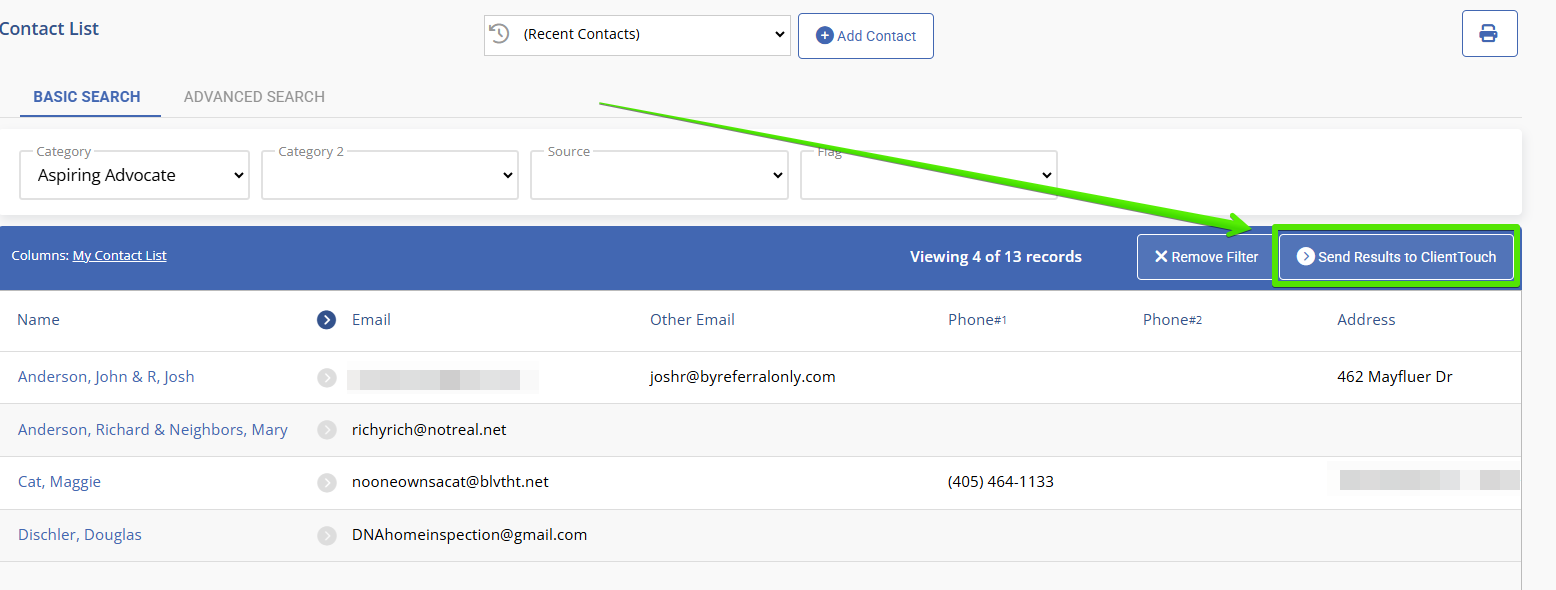Open the My Contact List columns link
The width and height of the screenshot is (1556, 590).
pyautogui.click(x=120, y=256)
